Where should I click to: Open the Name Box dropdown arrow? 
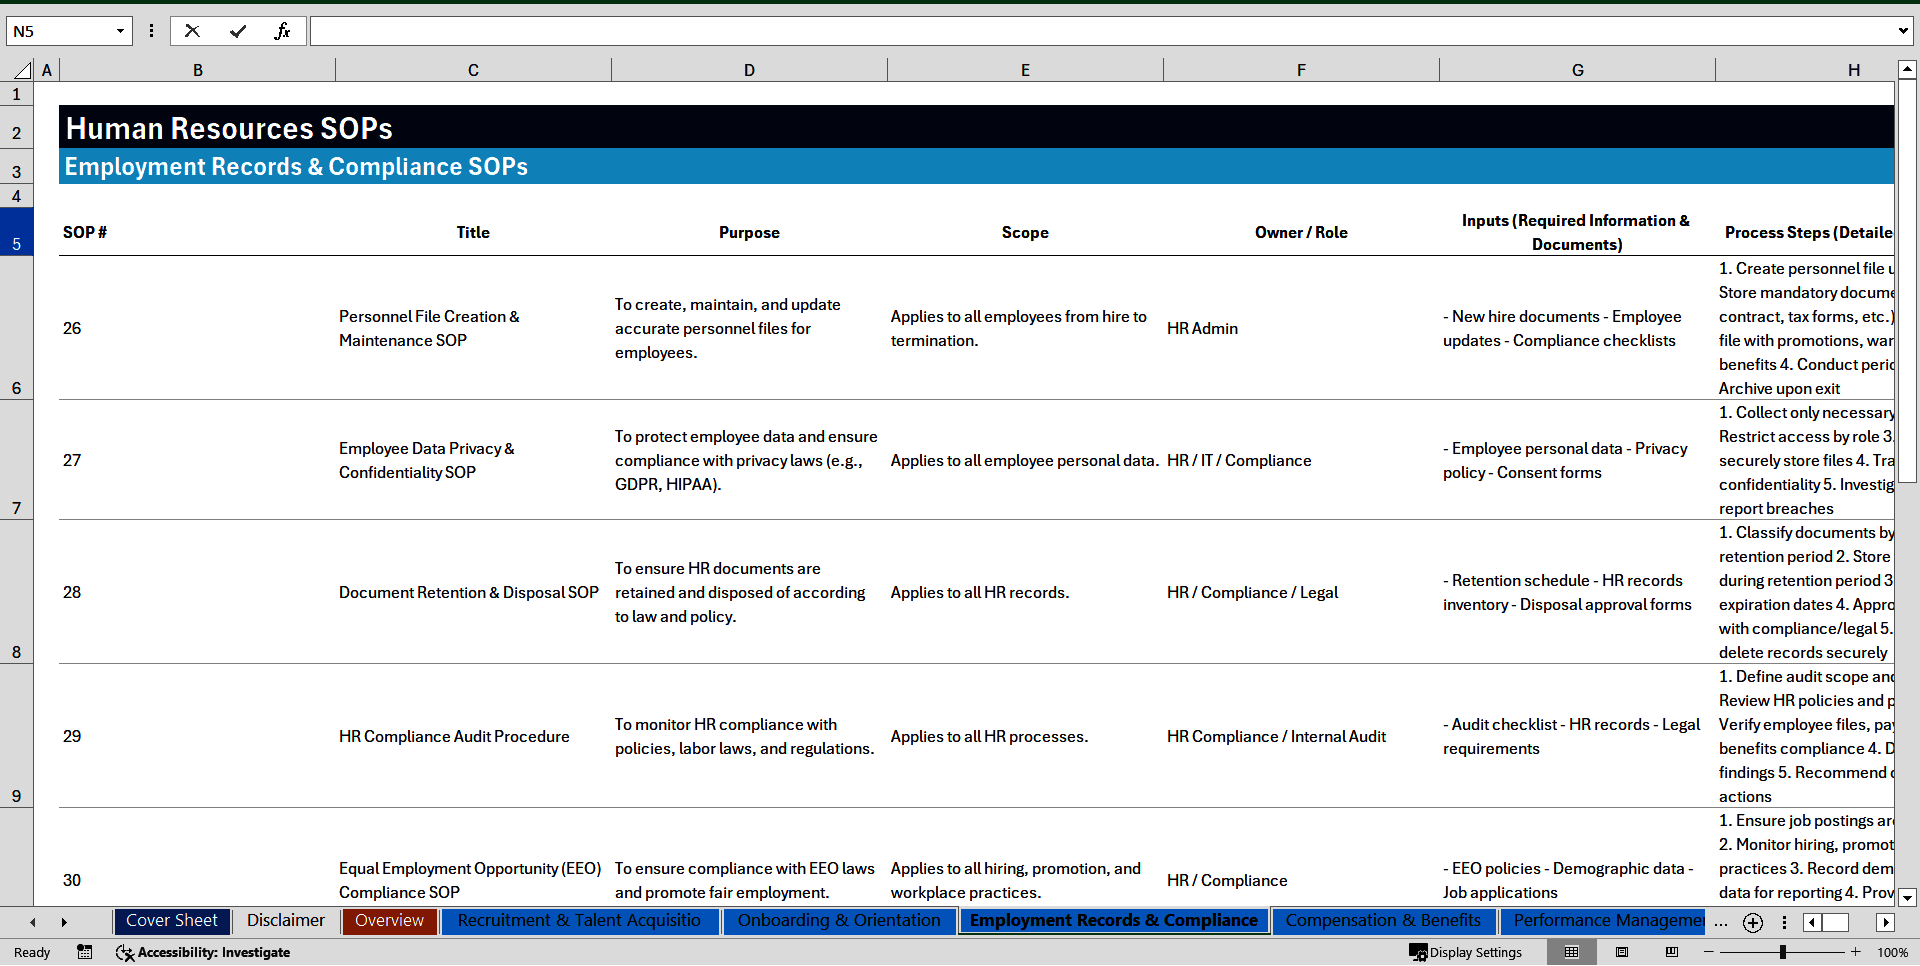120,31
